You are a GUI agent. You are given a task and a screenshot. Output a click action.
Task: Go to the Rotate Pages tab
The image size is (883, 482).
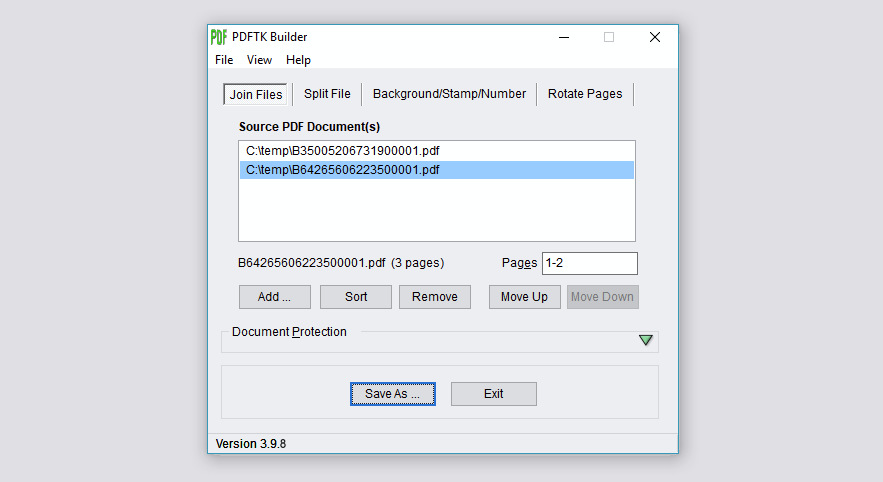click(585, 94)
